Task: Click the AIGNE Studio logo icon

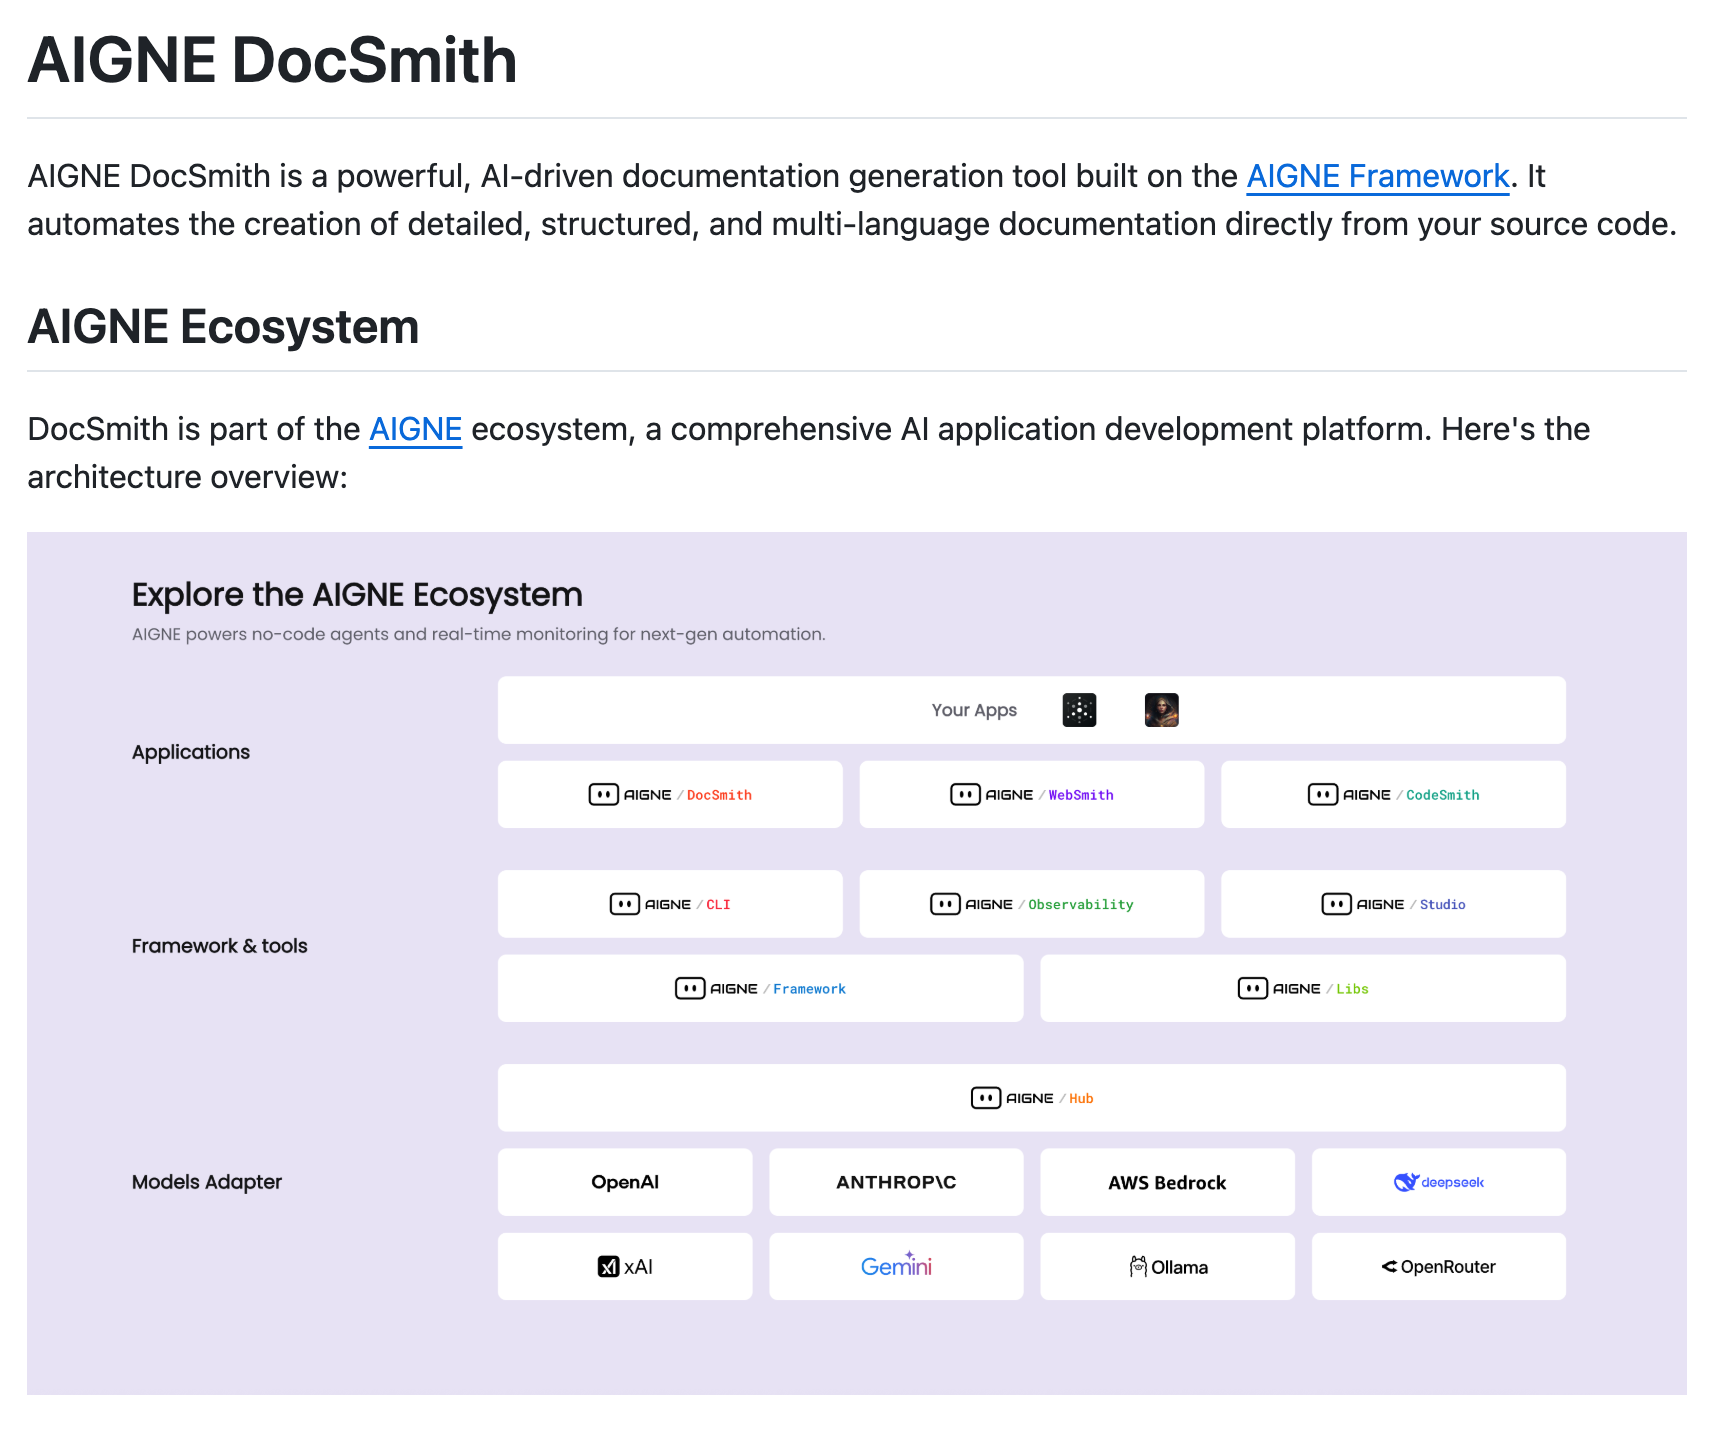Action: point(1336,904)
